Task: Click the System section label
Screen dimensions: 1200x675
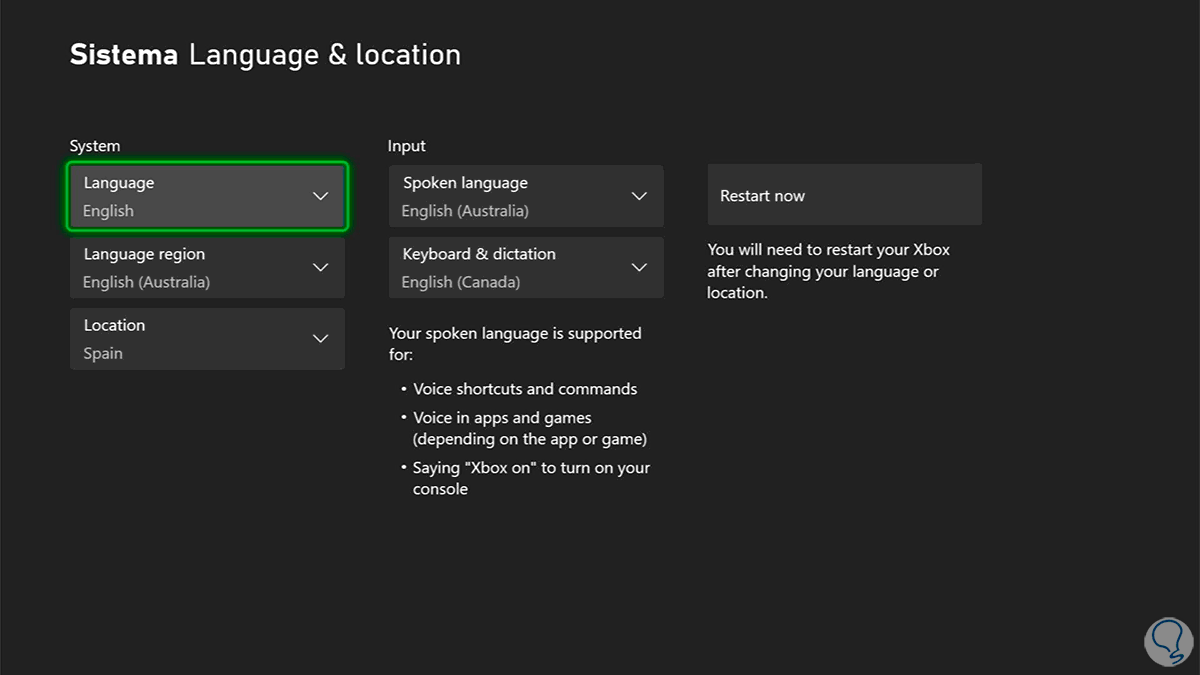Action: [94, 146]
